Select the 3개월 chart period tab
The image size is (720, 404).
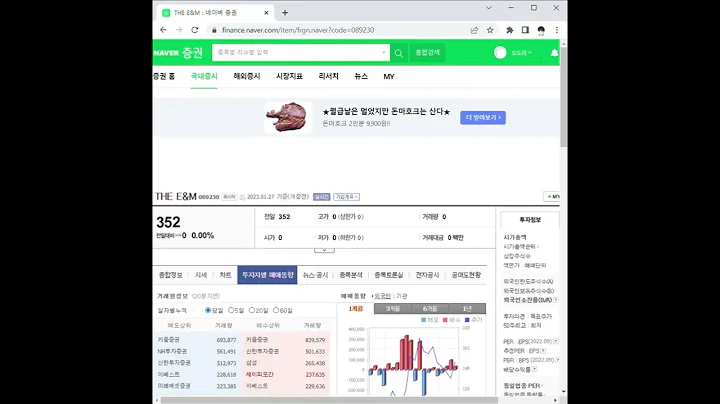(x=393, y=309)
